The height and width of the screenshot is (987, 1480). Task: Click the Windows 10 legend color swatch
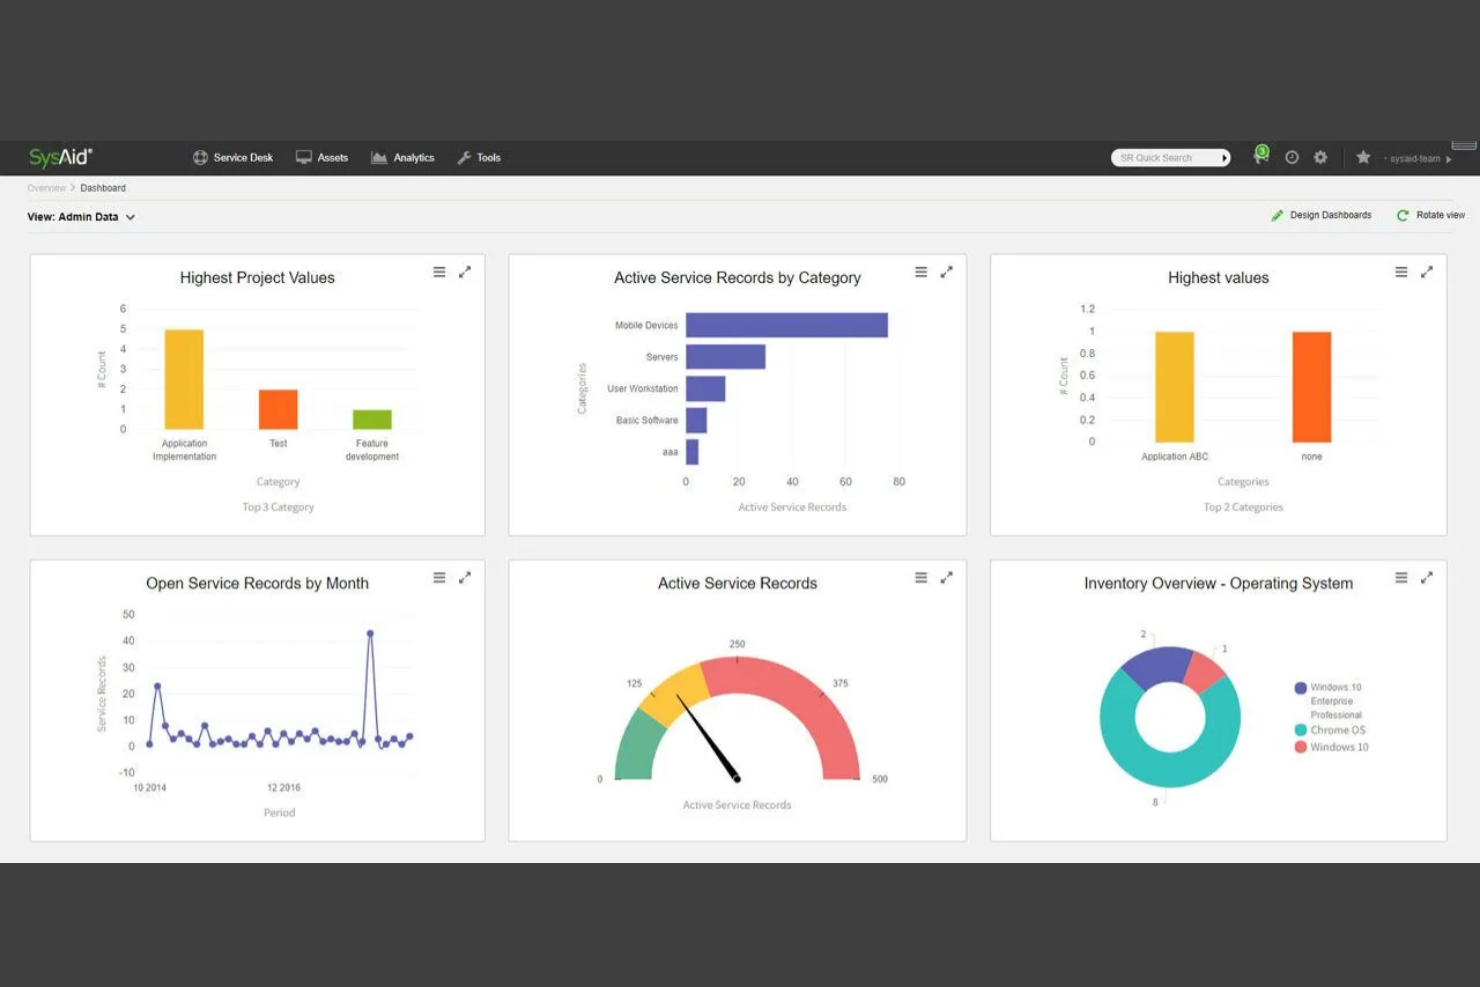tap(1300, 747)
